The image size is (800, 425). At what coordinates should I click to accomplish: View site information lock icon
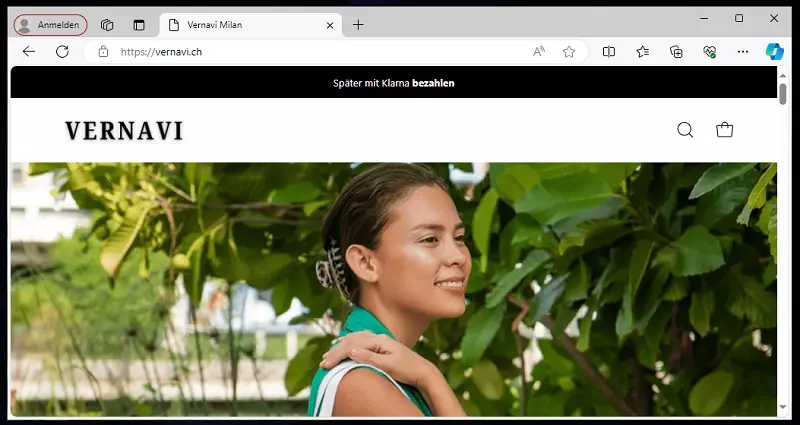(x=103, y=52)
